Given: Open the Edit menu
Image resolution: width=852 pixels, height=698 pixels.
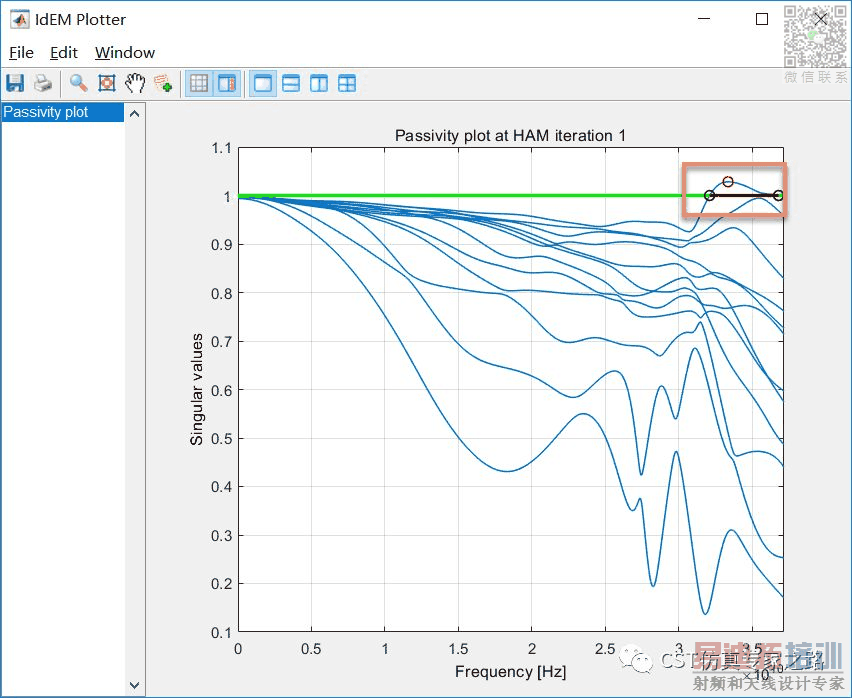Looking at the screenshot, I should (x=64, y=53).
